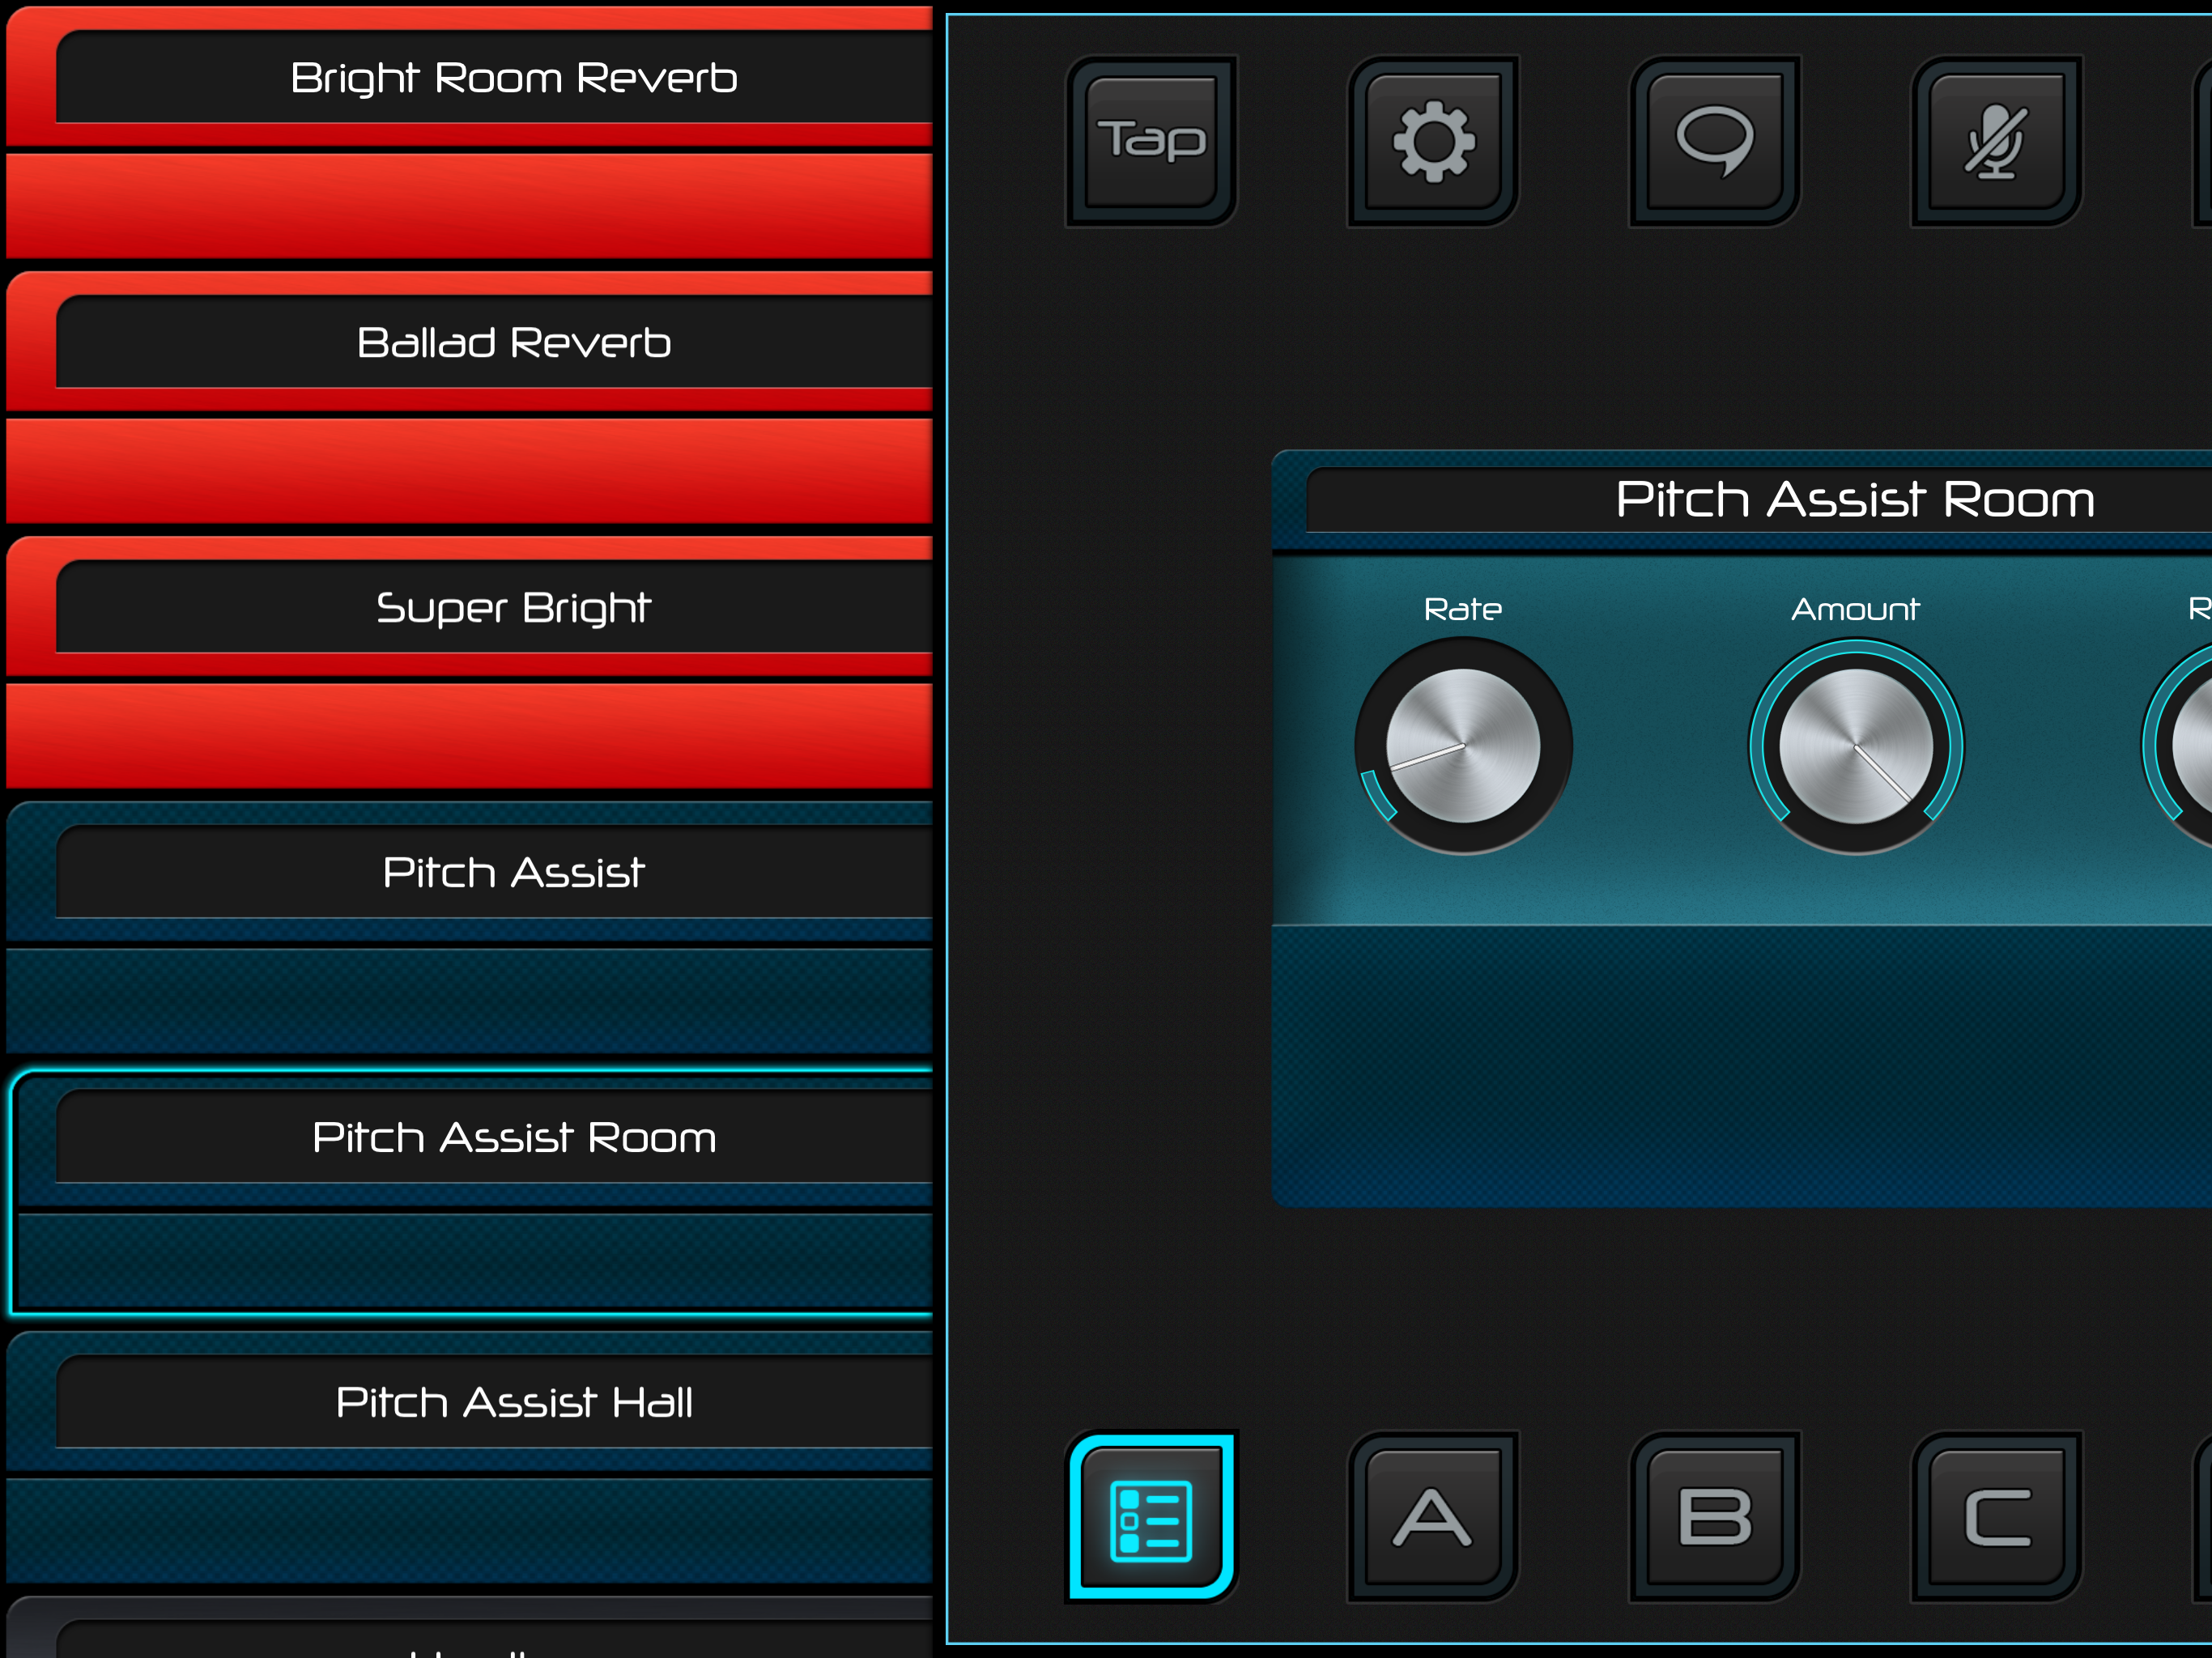Click the Amount knob
The width and height of the screenshot is (2212, 1658).
pos(1855,746)
